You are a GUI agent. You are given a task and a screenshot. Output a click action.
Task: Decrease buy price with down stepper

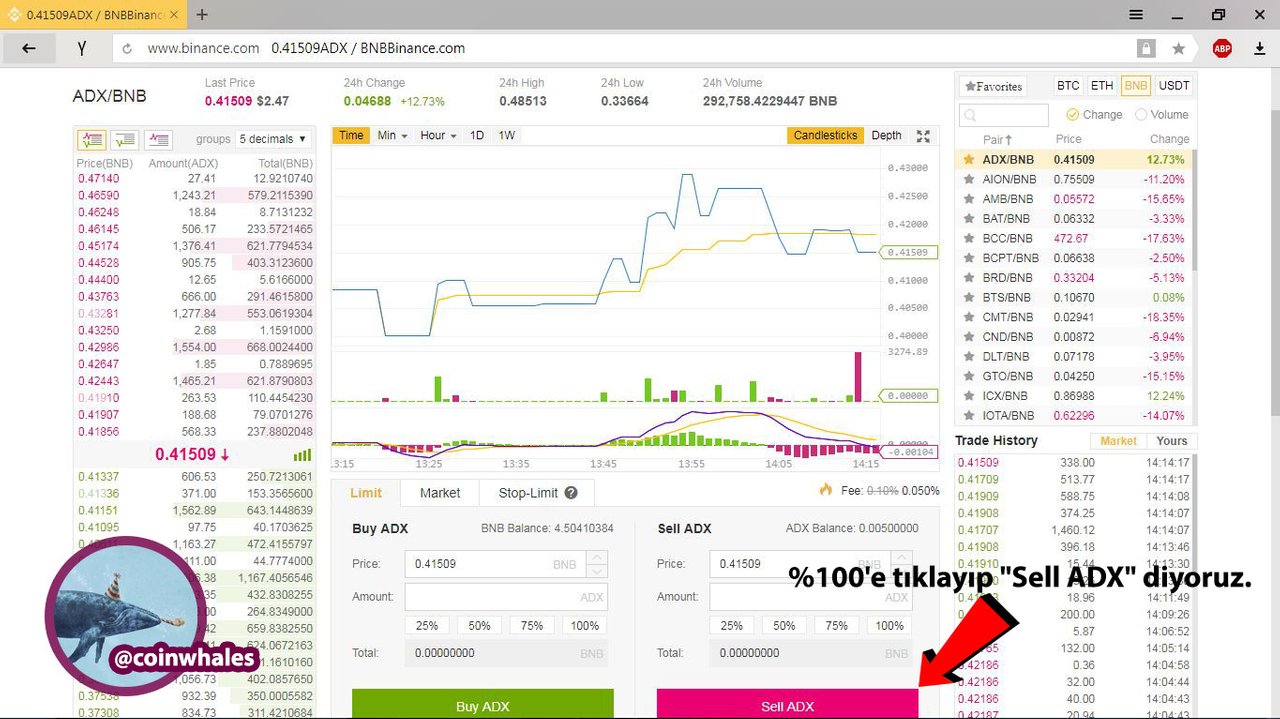coord(596,571)
